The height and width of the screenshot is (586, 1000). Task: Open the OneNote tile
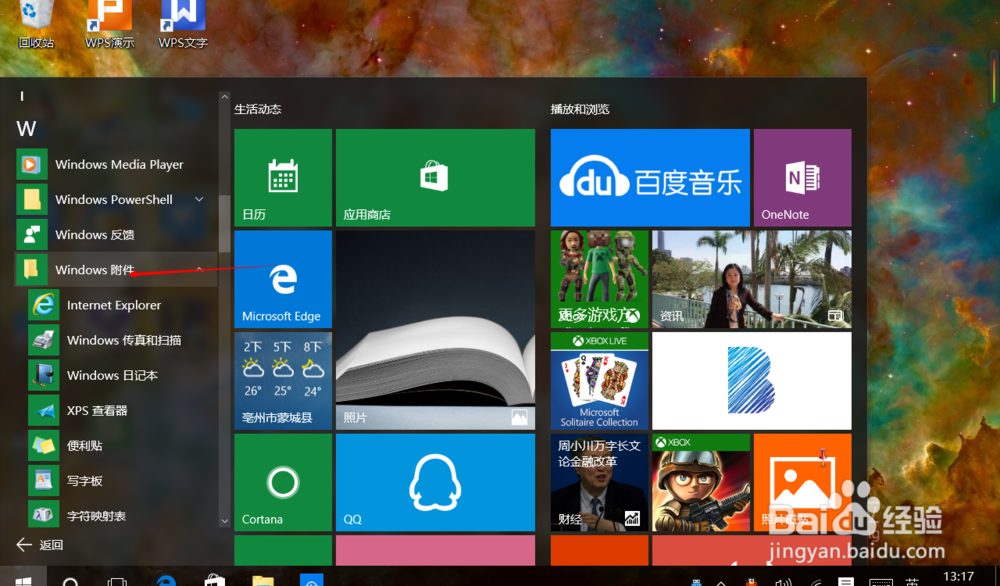pyautogui.click(x=802, y=177)
